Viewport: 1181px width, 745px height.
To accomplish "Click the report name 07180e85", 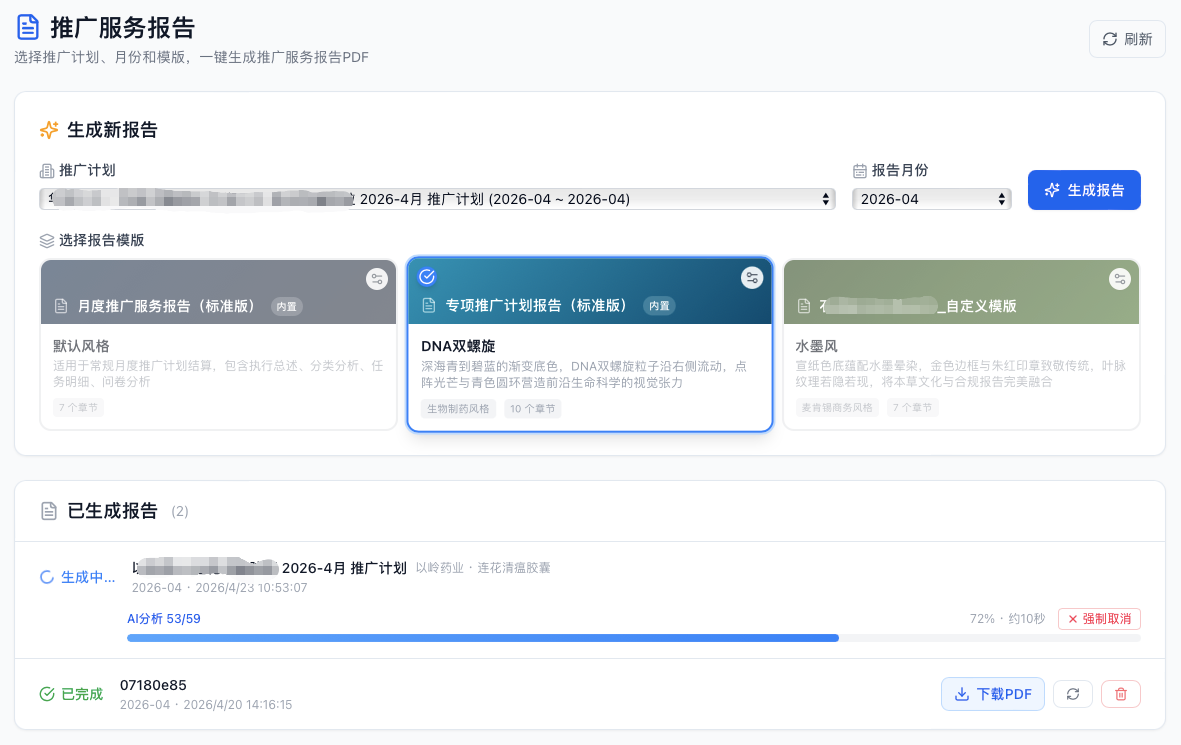I will pos(153,685).
